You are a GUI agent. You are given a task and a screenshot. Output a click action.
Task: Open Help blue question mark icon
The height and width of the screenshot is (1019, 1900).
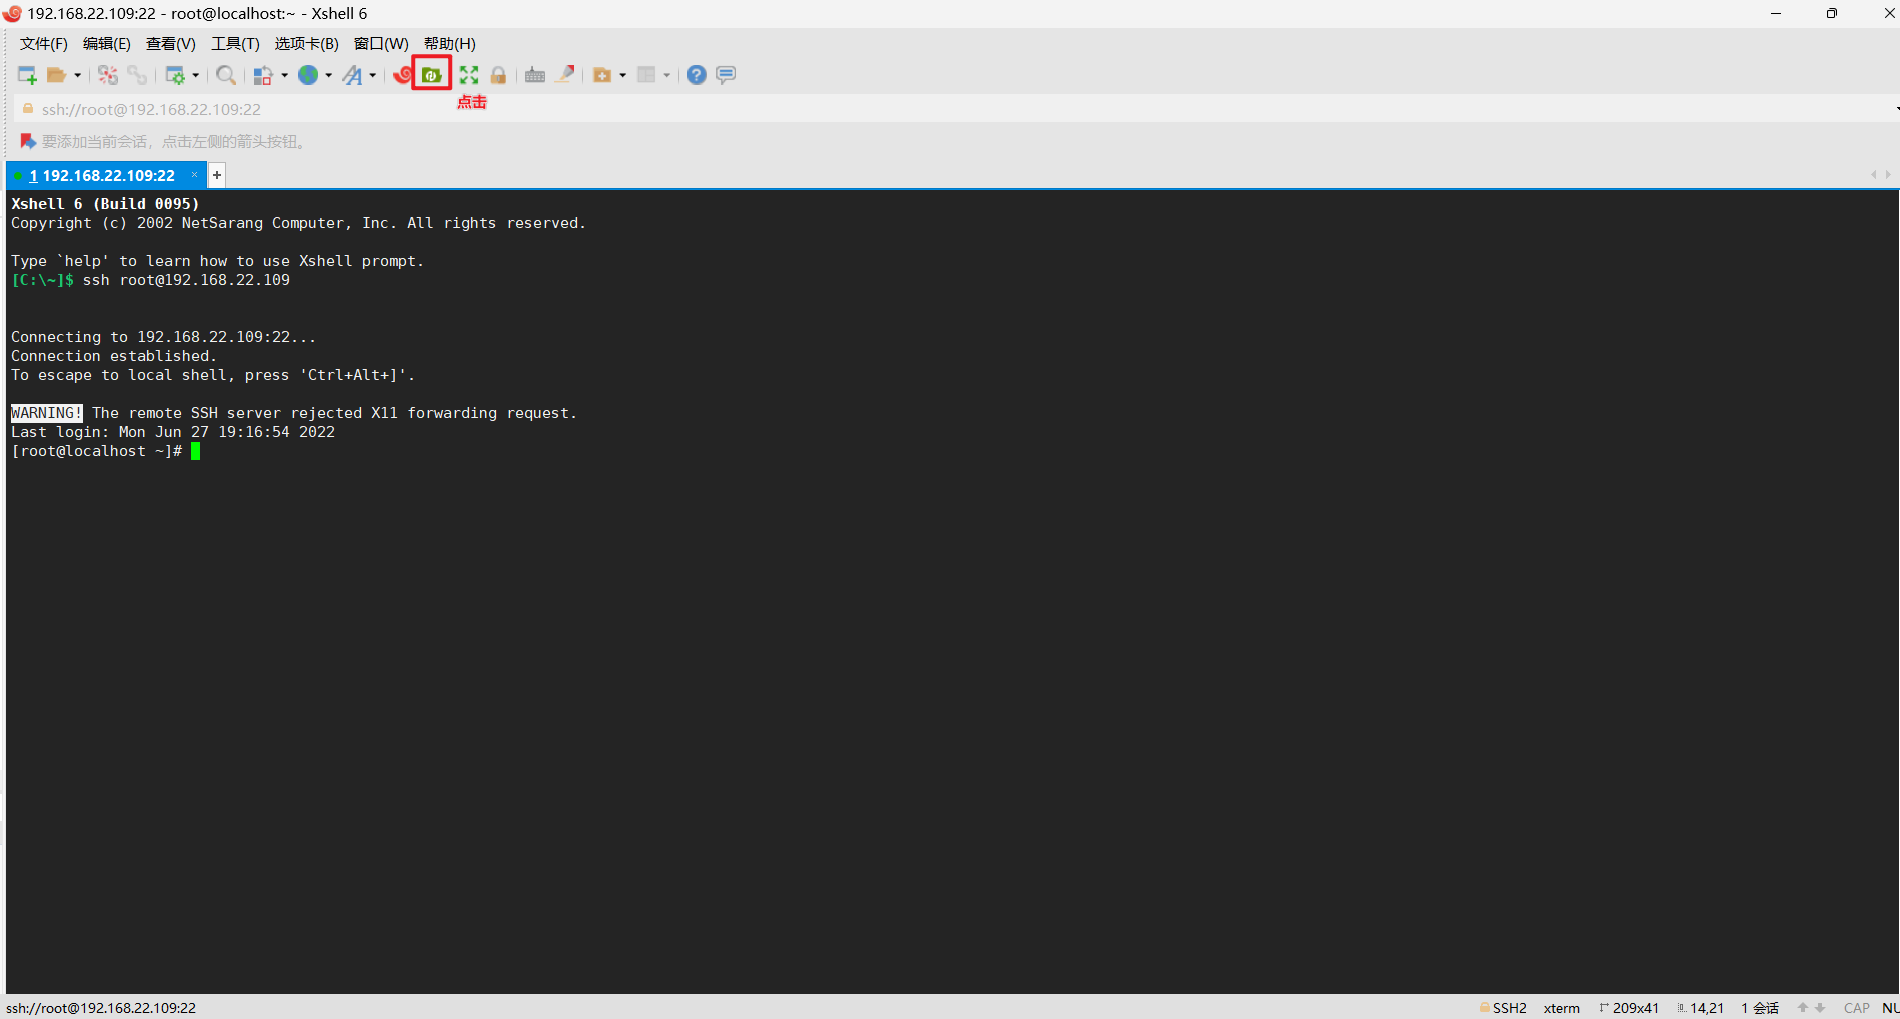point(697,75)
